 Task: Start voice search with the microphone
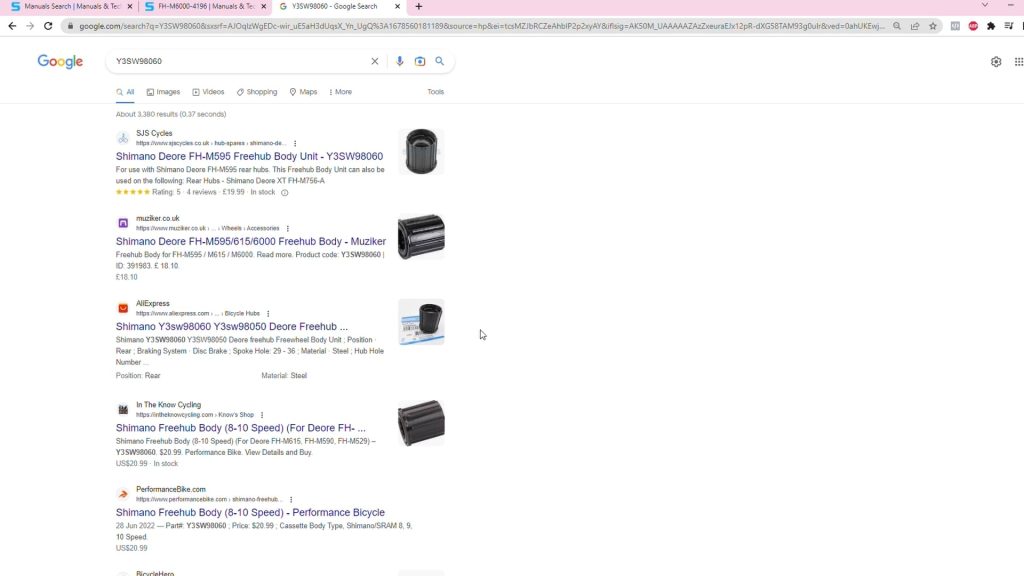click(x=400, y=61)
